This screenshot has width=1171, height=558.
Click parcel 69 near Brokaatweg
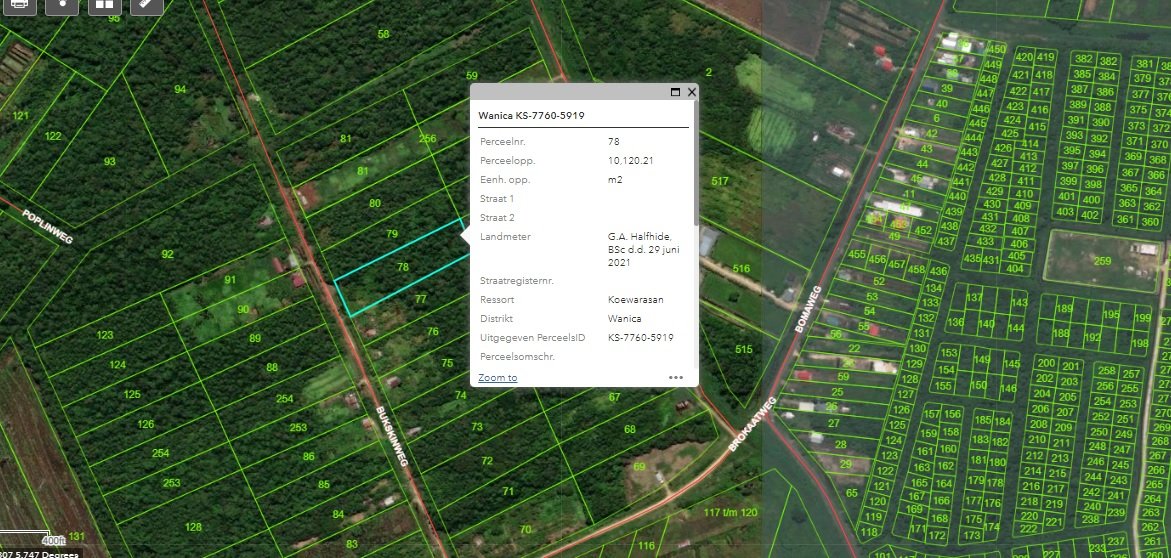click(639, 466)
